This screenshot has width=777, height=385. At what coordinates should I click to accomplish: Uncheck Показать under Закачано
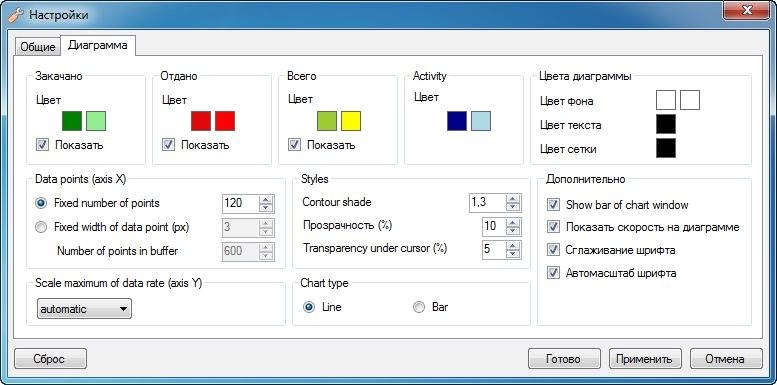point(43,145)
